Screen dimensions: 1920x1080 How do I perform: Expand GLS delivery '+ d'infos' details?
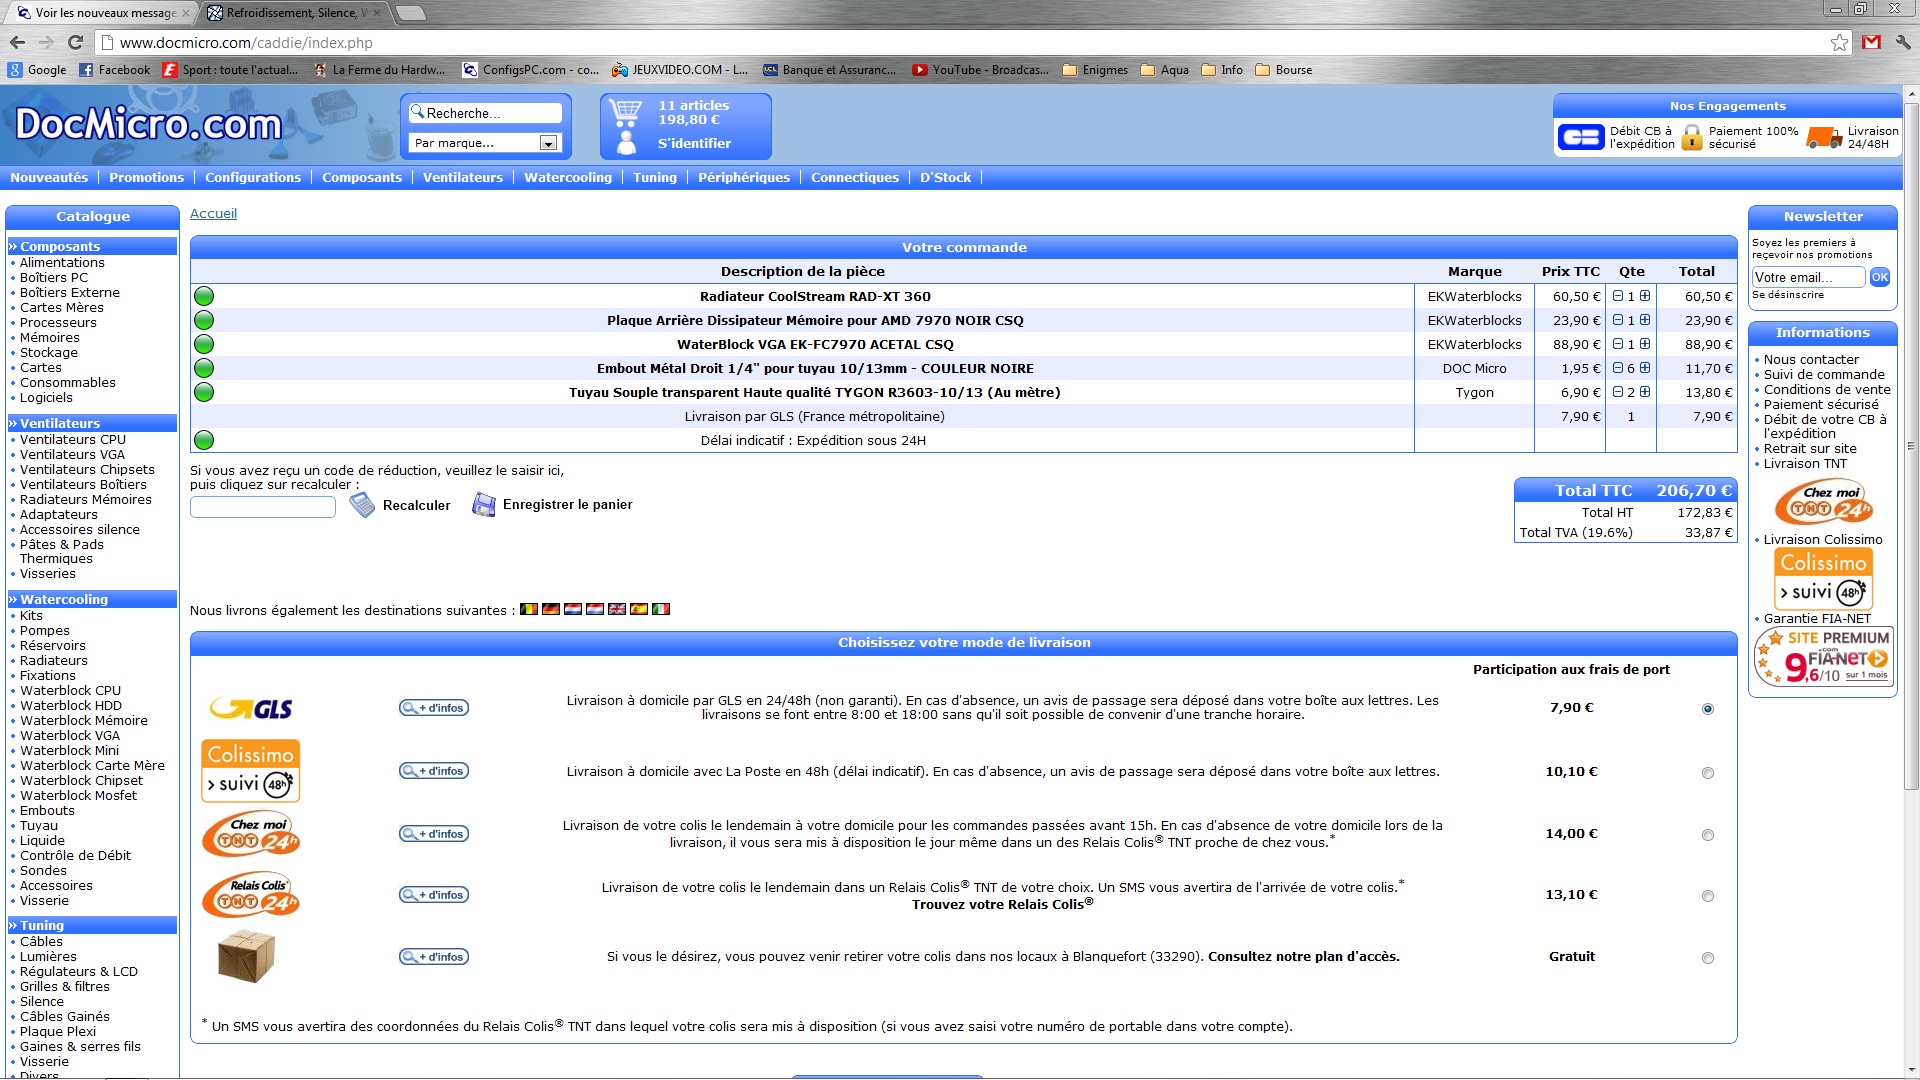434,708
